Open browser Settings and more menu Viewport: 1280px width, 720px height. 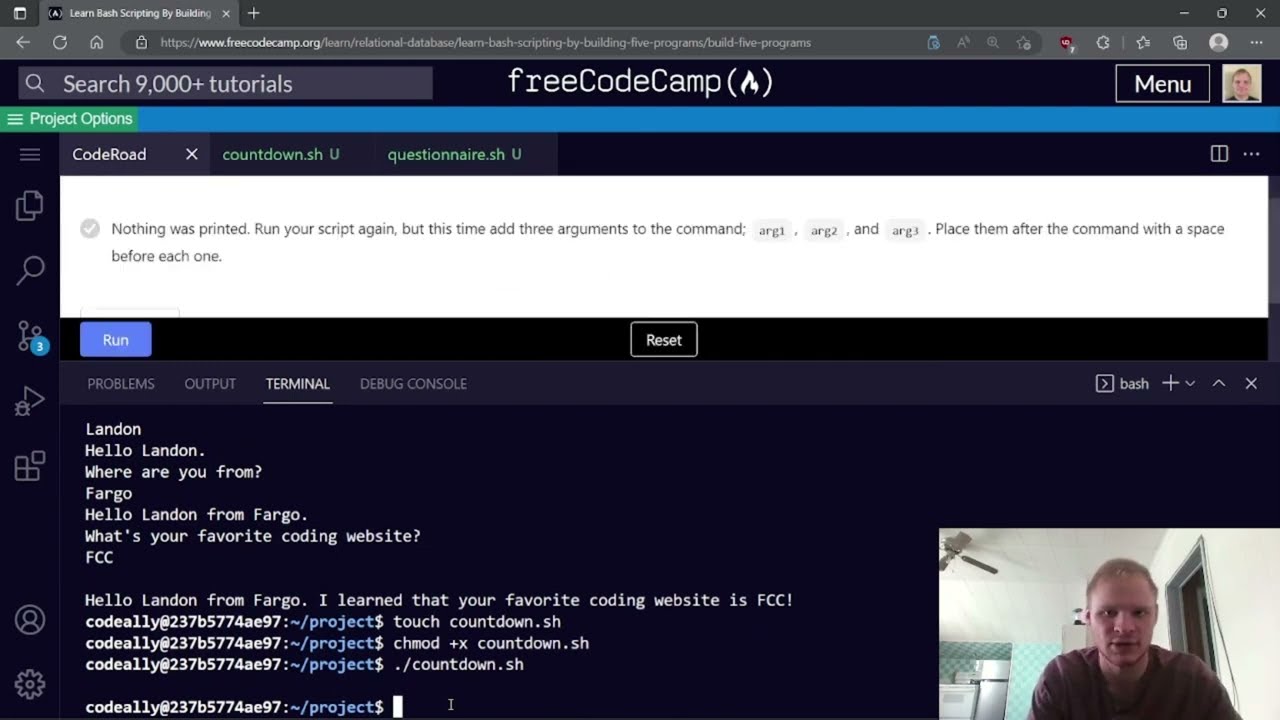click(1256, 42)
